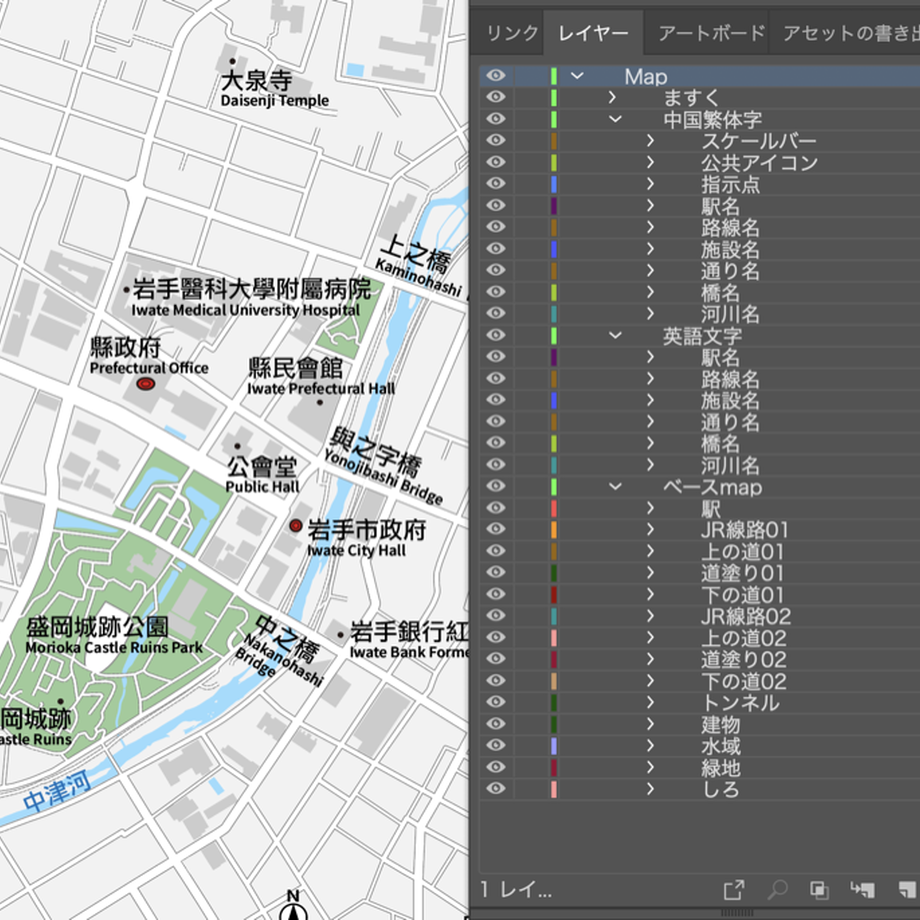Collapse the Map layer

click(577, 76)
